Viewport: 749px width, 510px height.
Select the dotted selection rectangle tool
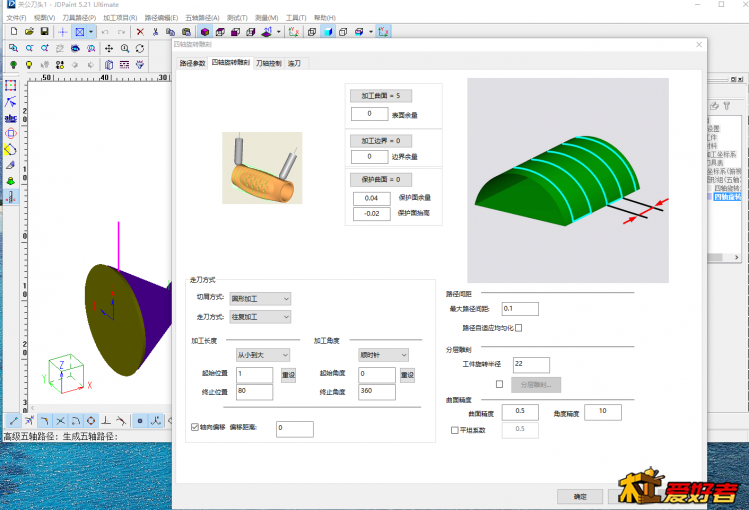coord(11,85)
